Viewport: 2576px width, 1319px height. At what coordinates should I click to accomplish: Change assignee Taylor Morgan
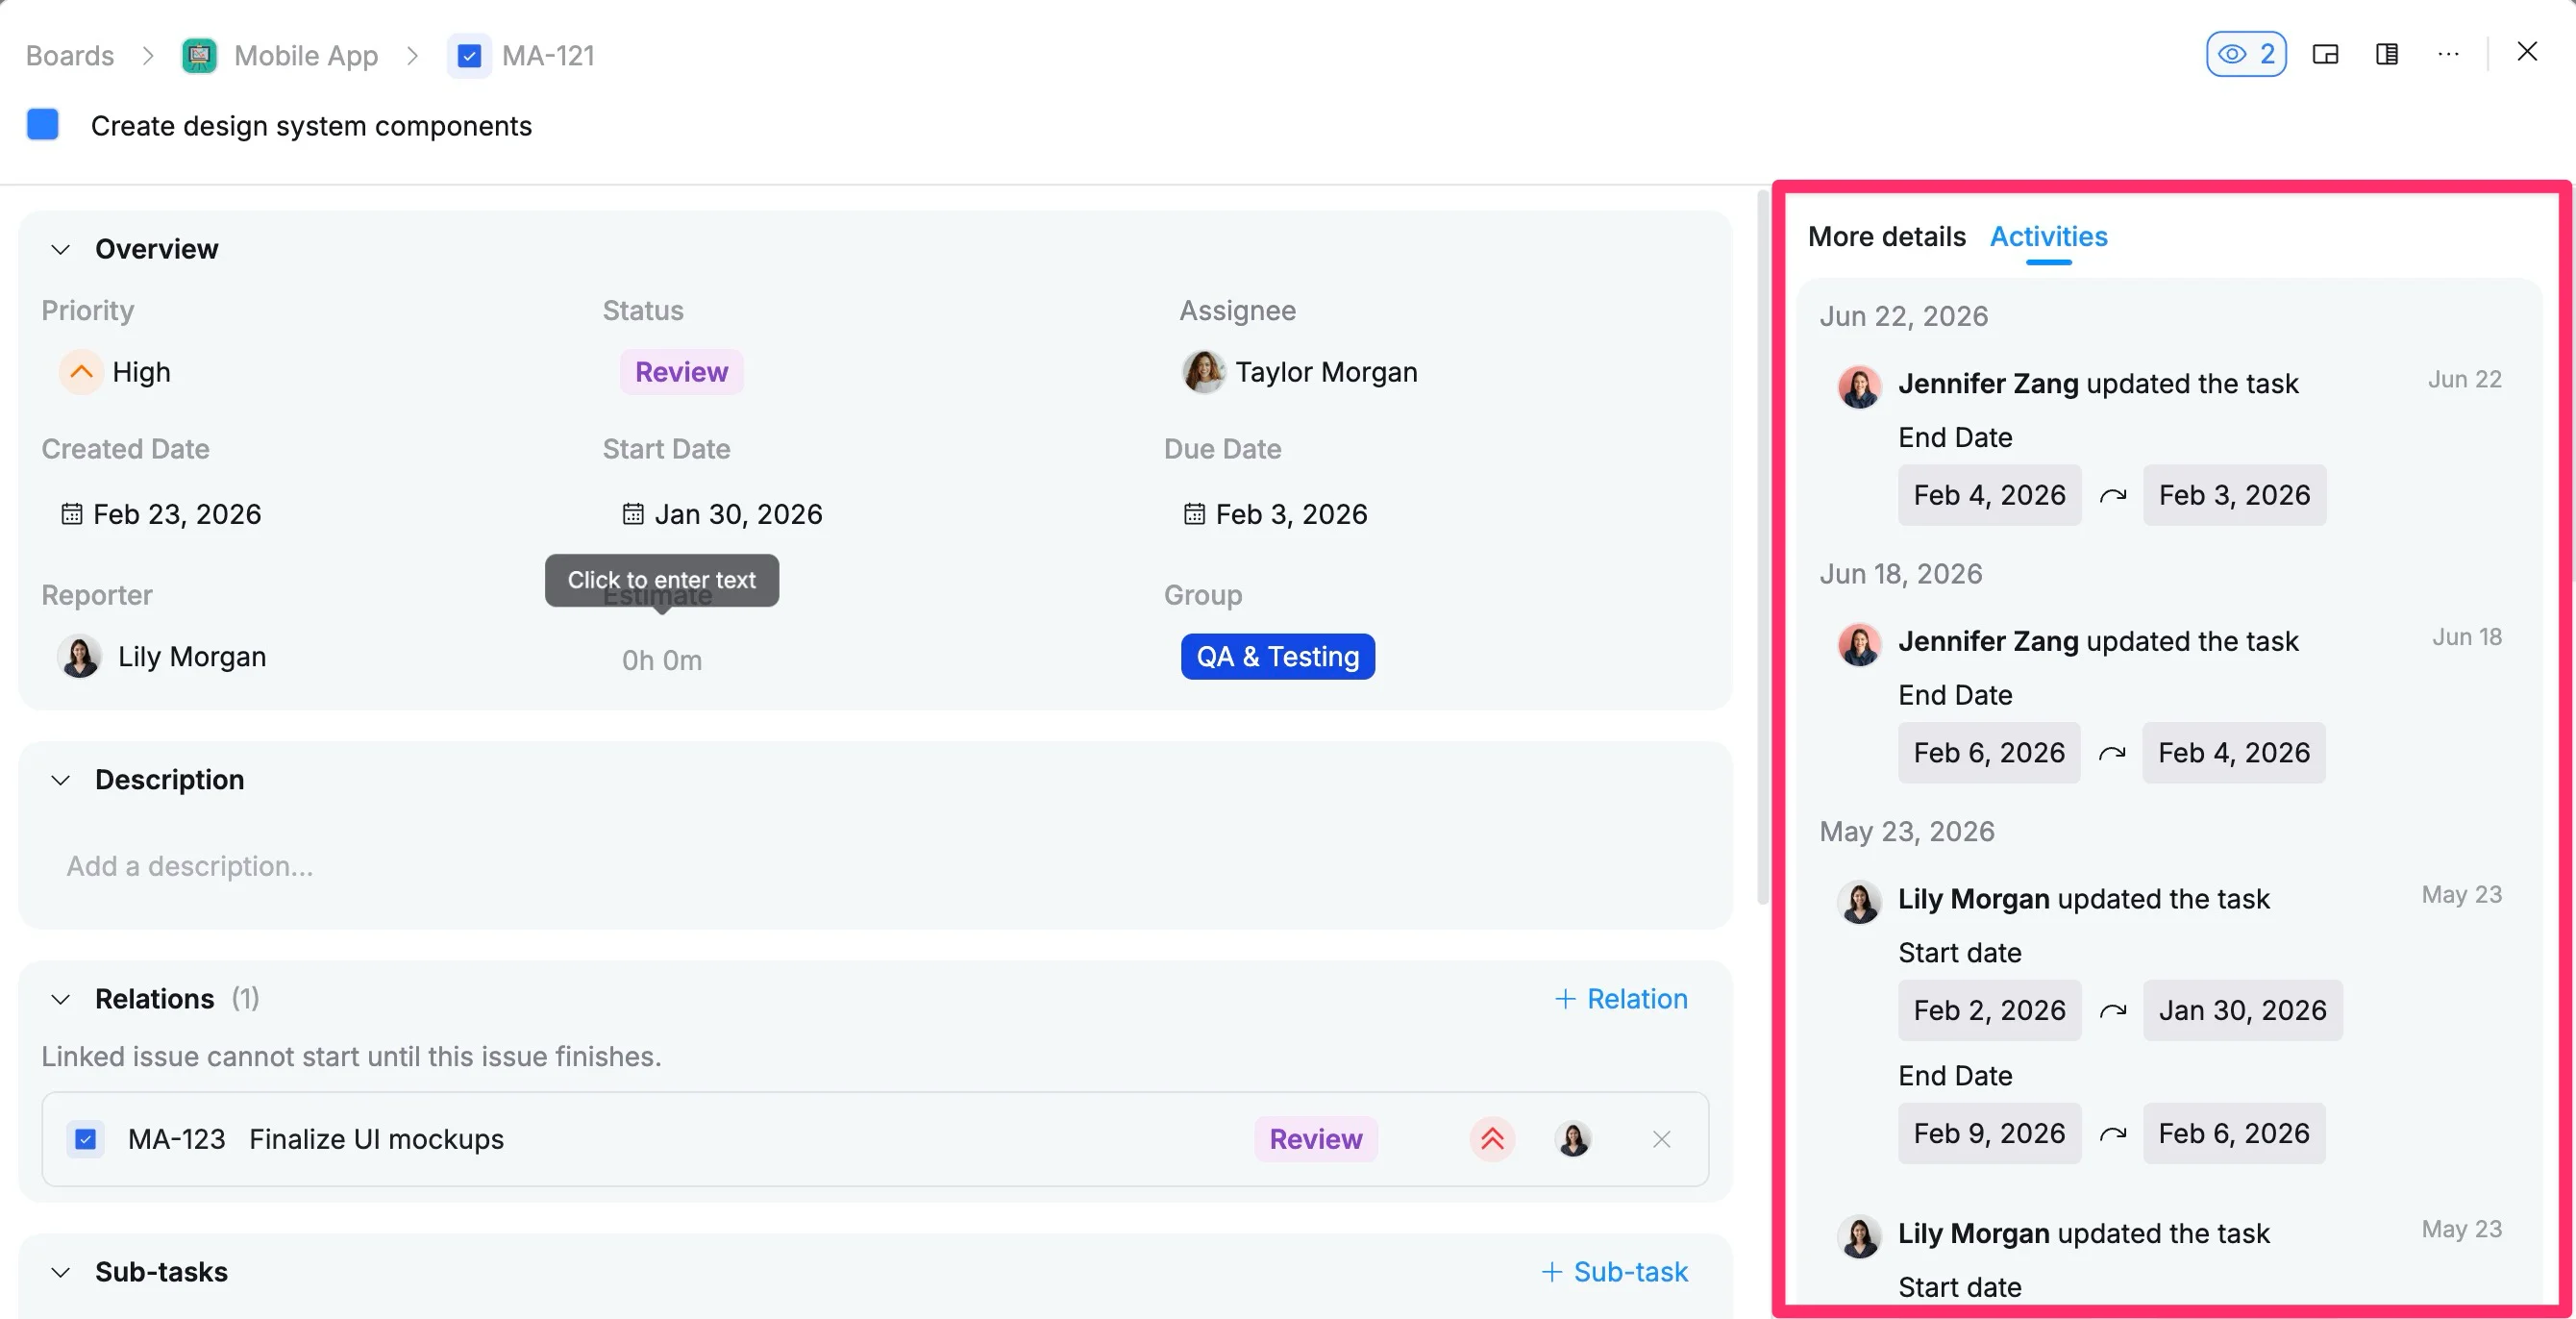[1326, 372]
